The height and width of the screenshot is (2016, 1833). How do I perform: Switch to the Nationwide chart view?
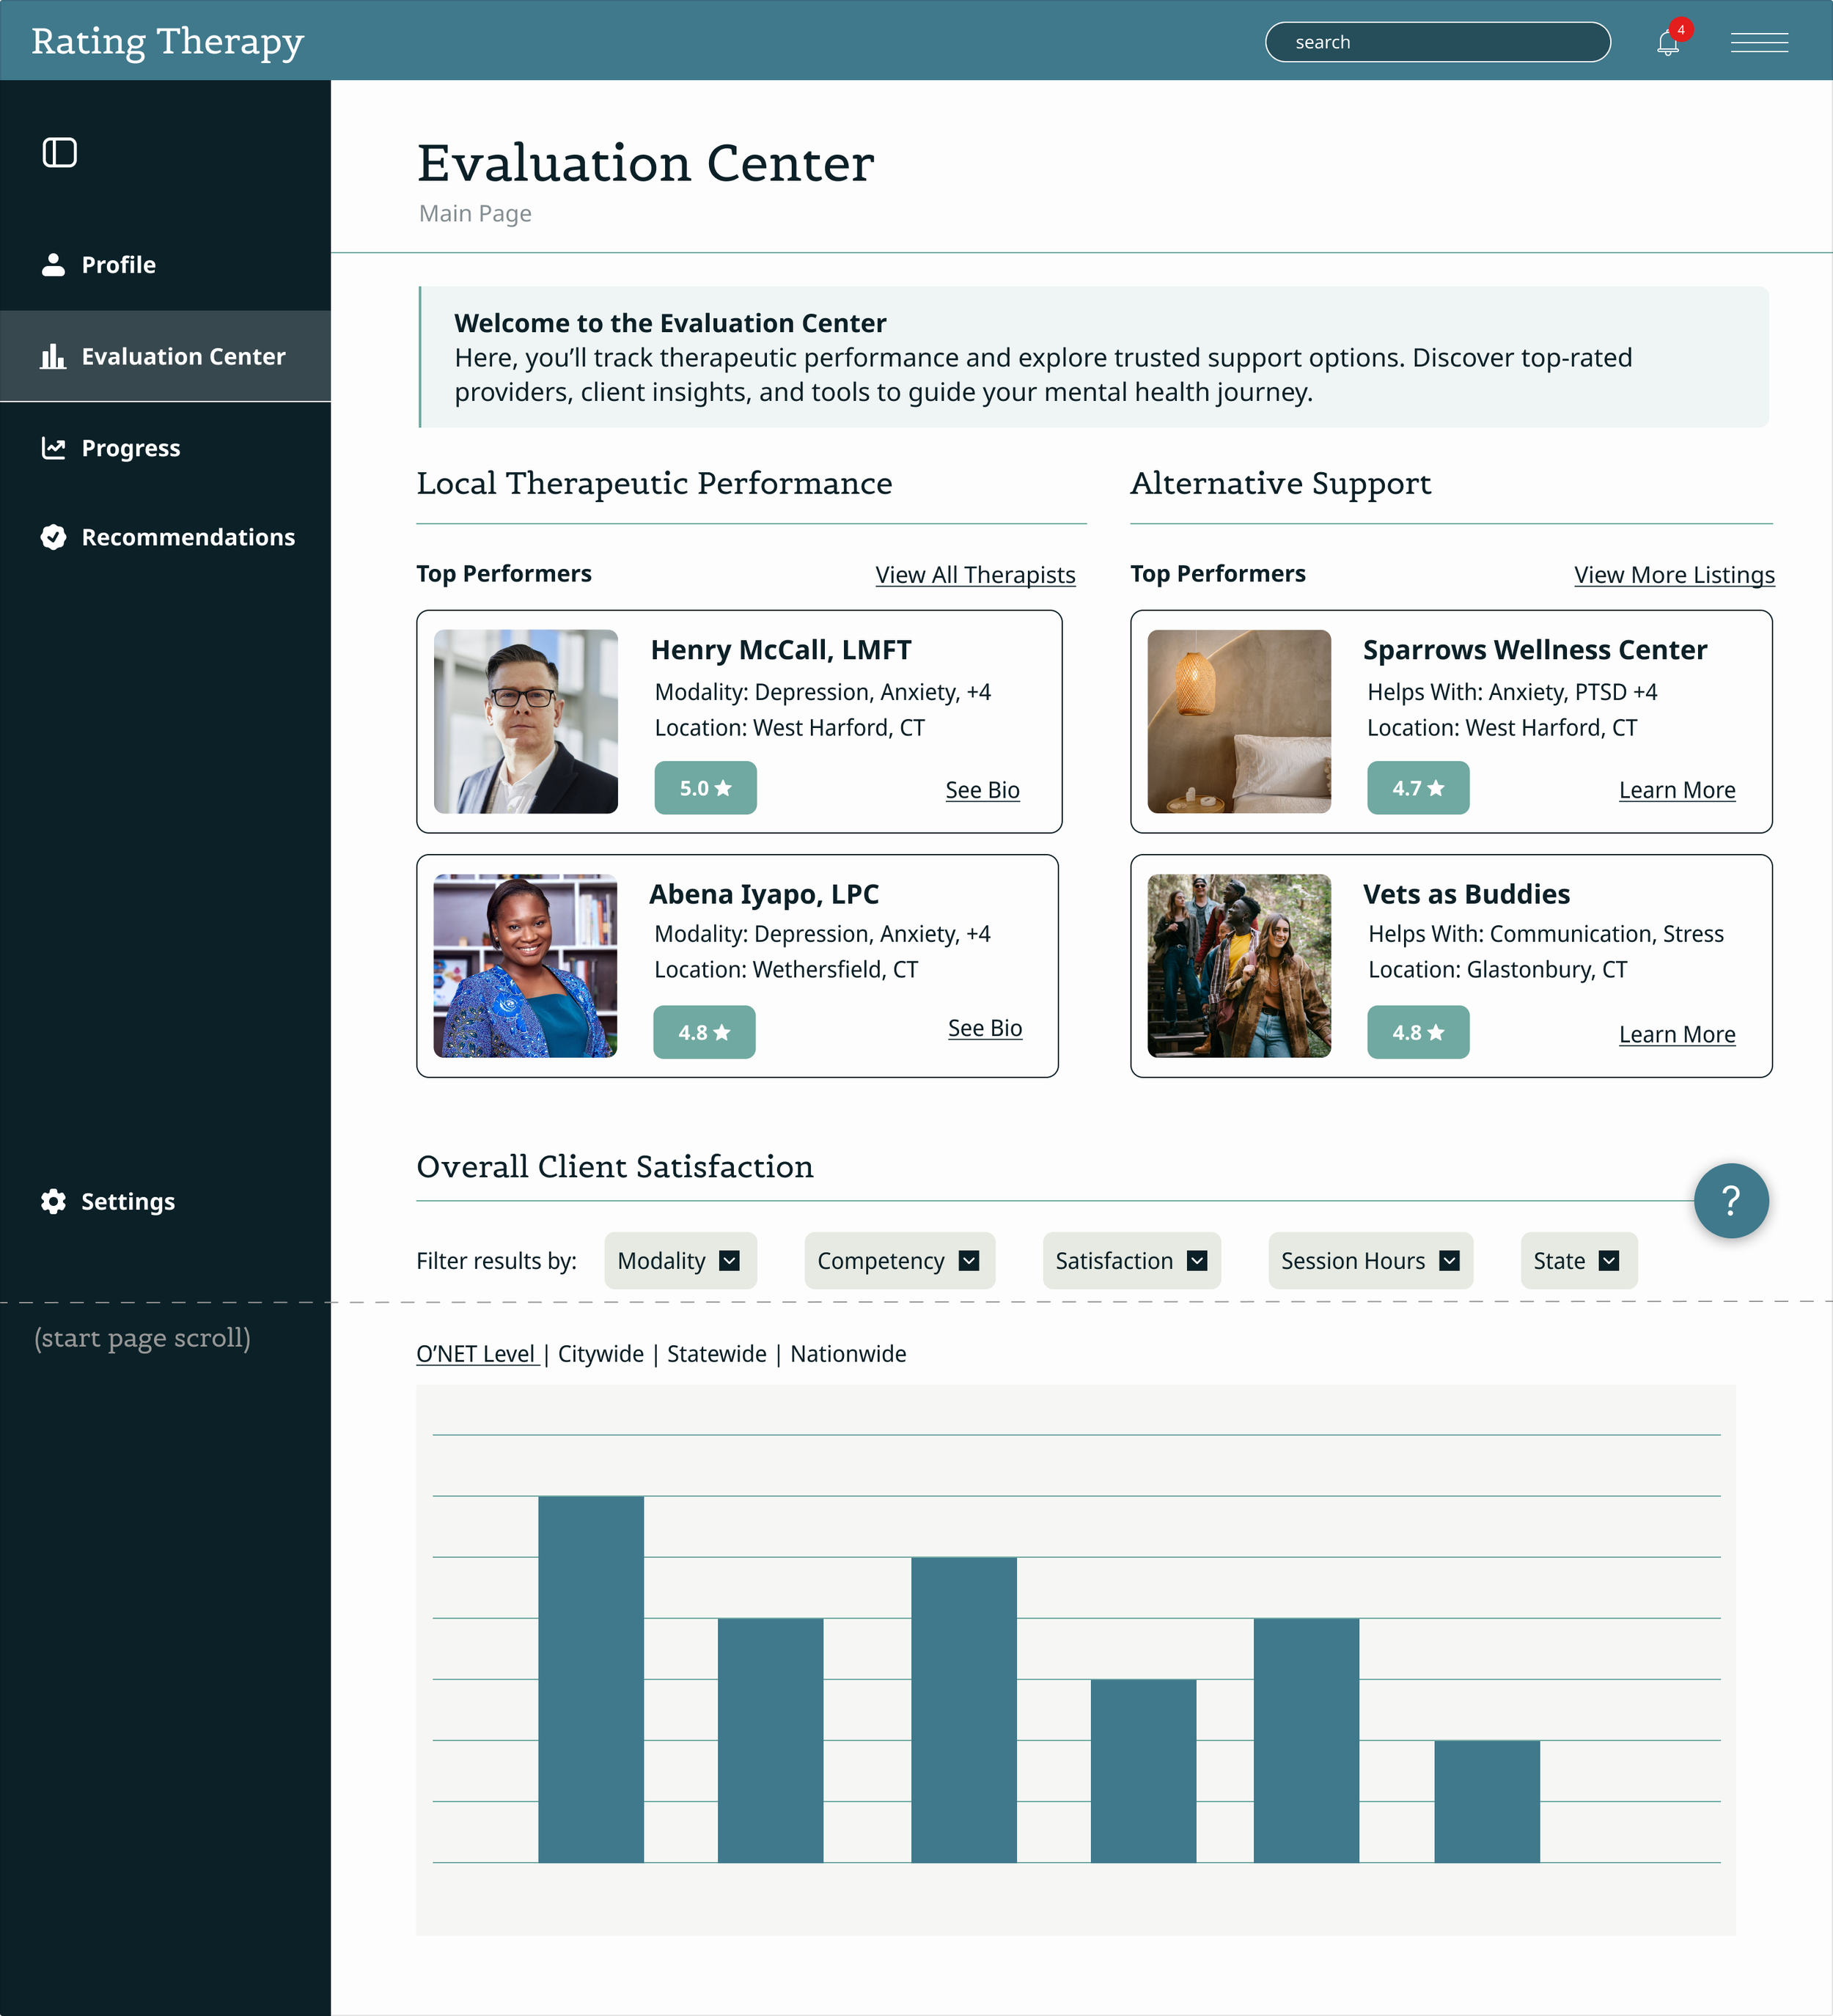847,1354
